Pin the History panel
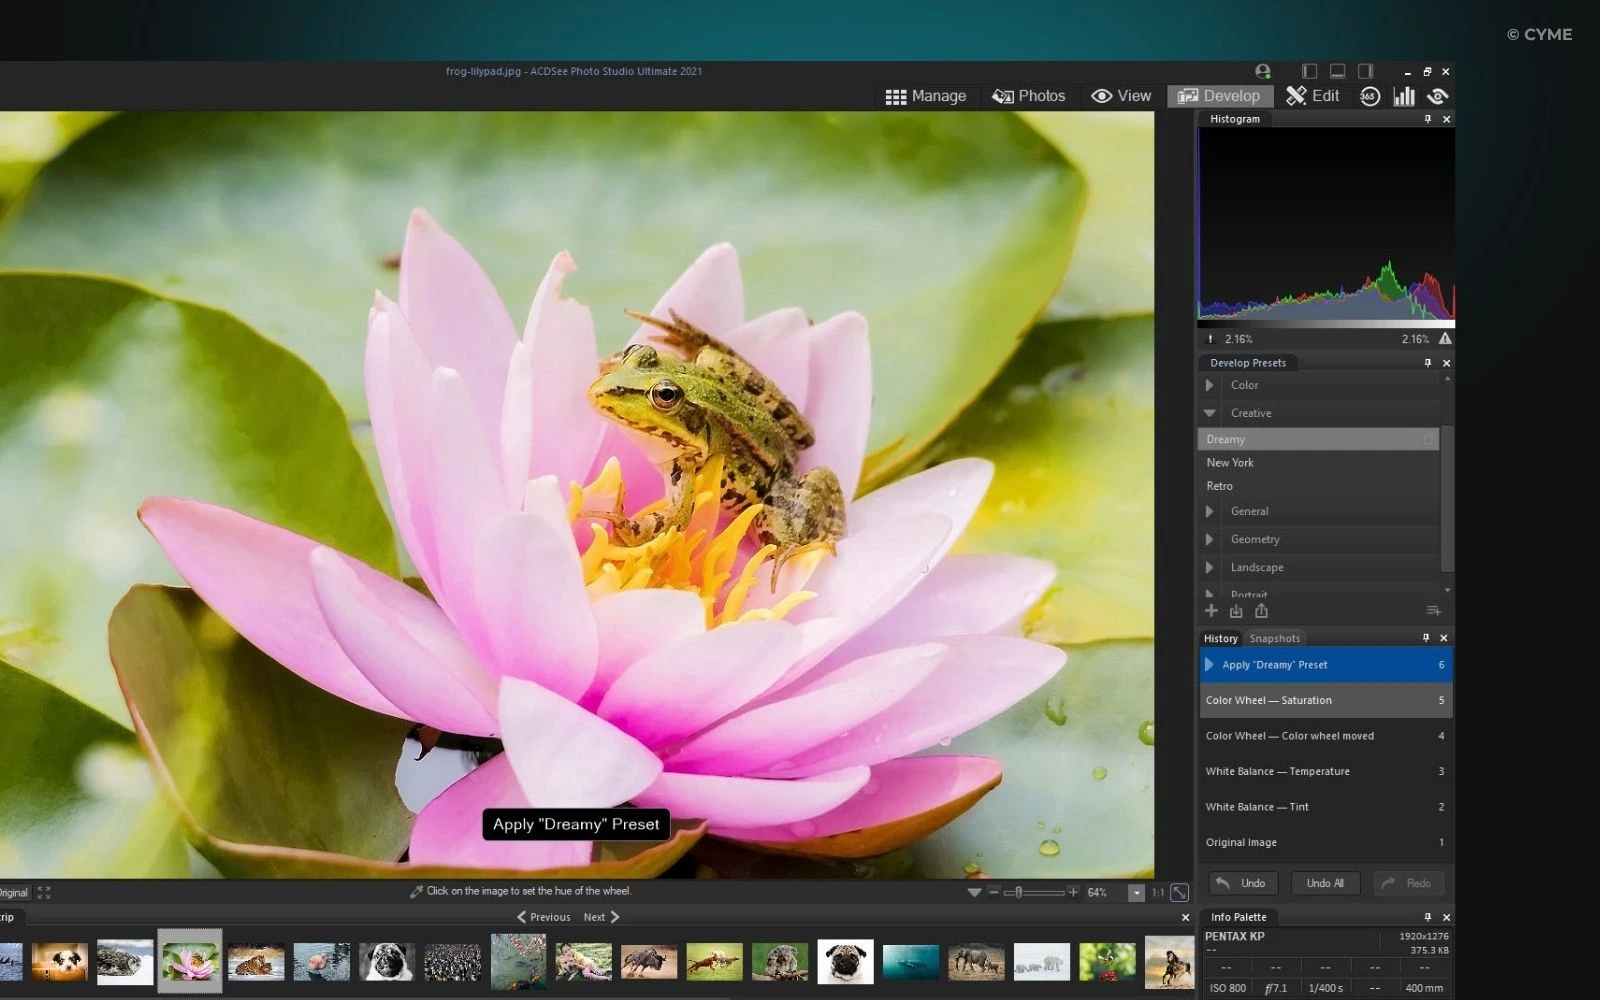 coord(1425,638)
